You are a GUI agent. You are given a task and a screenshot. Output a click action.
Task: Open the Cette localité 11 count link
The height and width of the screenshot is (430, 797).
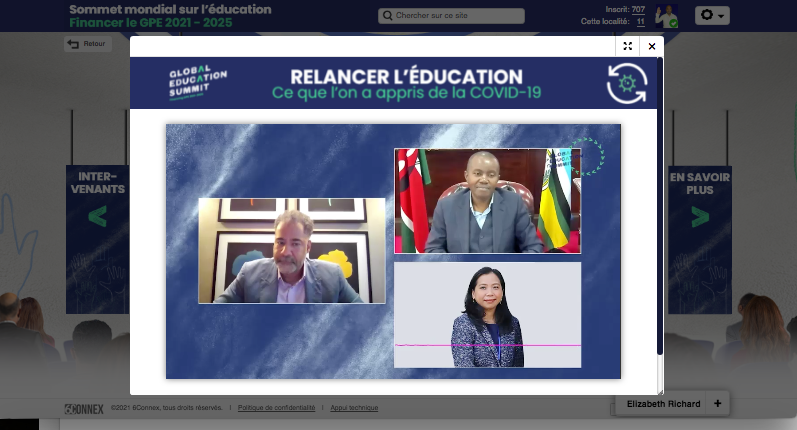coord(640,22)
